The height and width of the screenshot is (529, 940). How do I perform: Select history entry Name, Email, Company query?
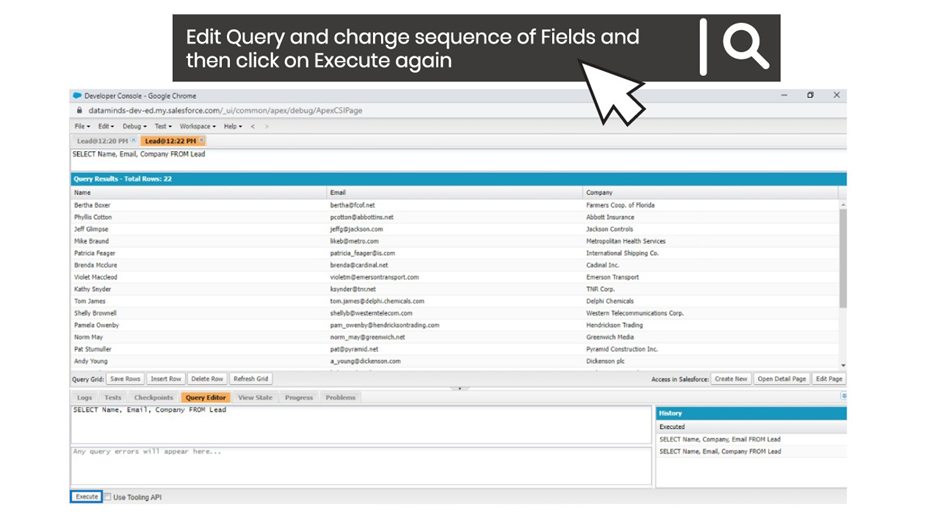pyautogui.click(x=751, y=452)
